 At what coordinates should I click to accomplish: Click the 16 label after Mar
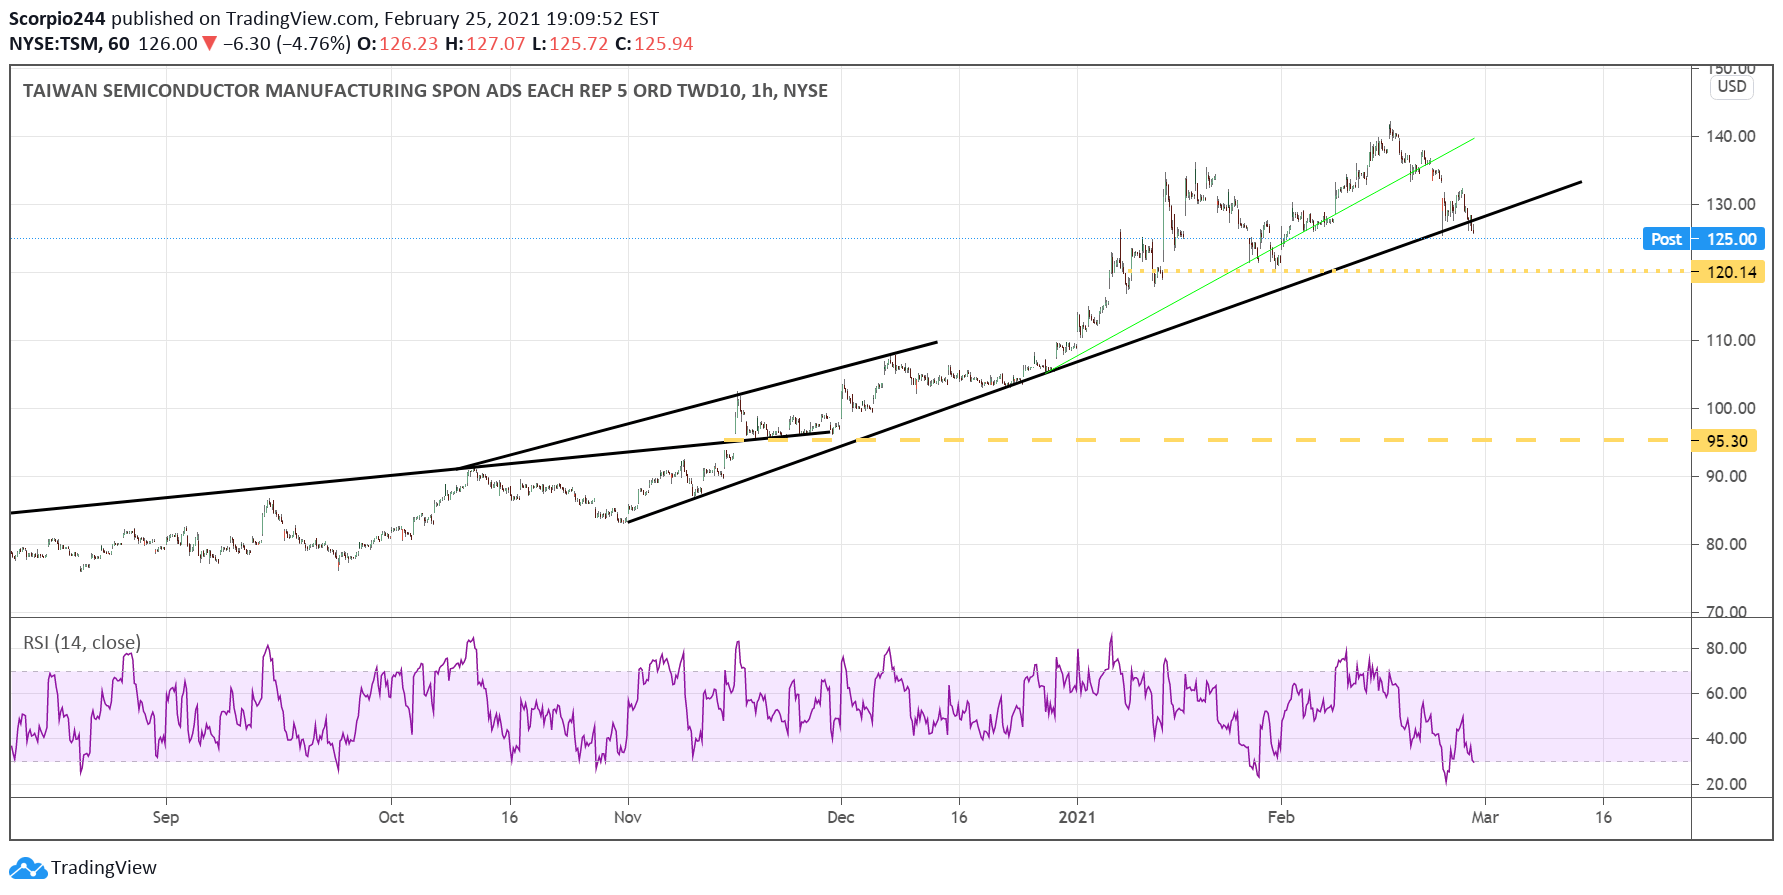coord(1604,817)
